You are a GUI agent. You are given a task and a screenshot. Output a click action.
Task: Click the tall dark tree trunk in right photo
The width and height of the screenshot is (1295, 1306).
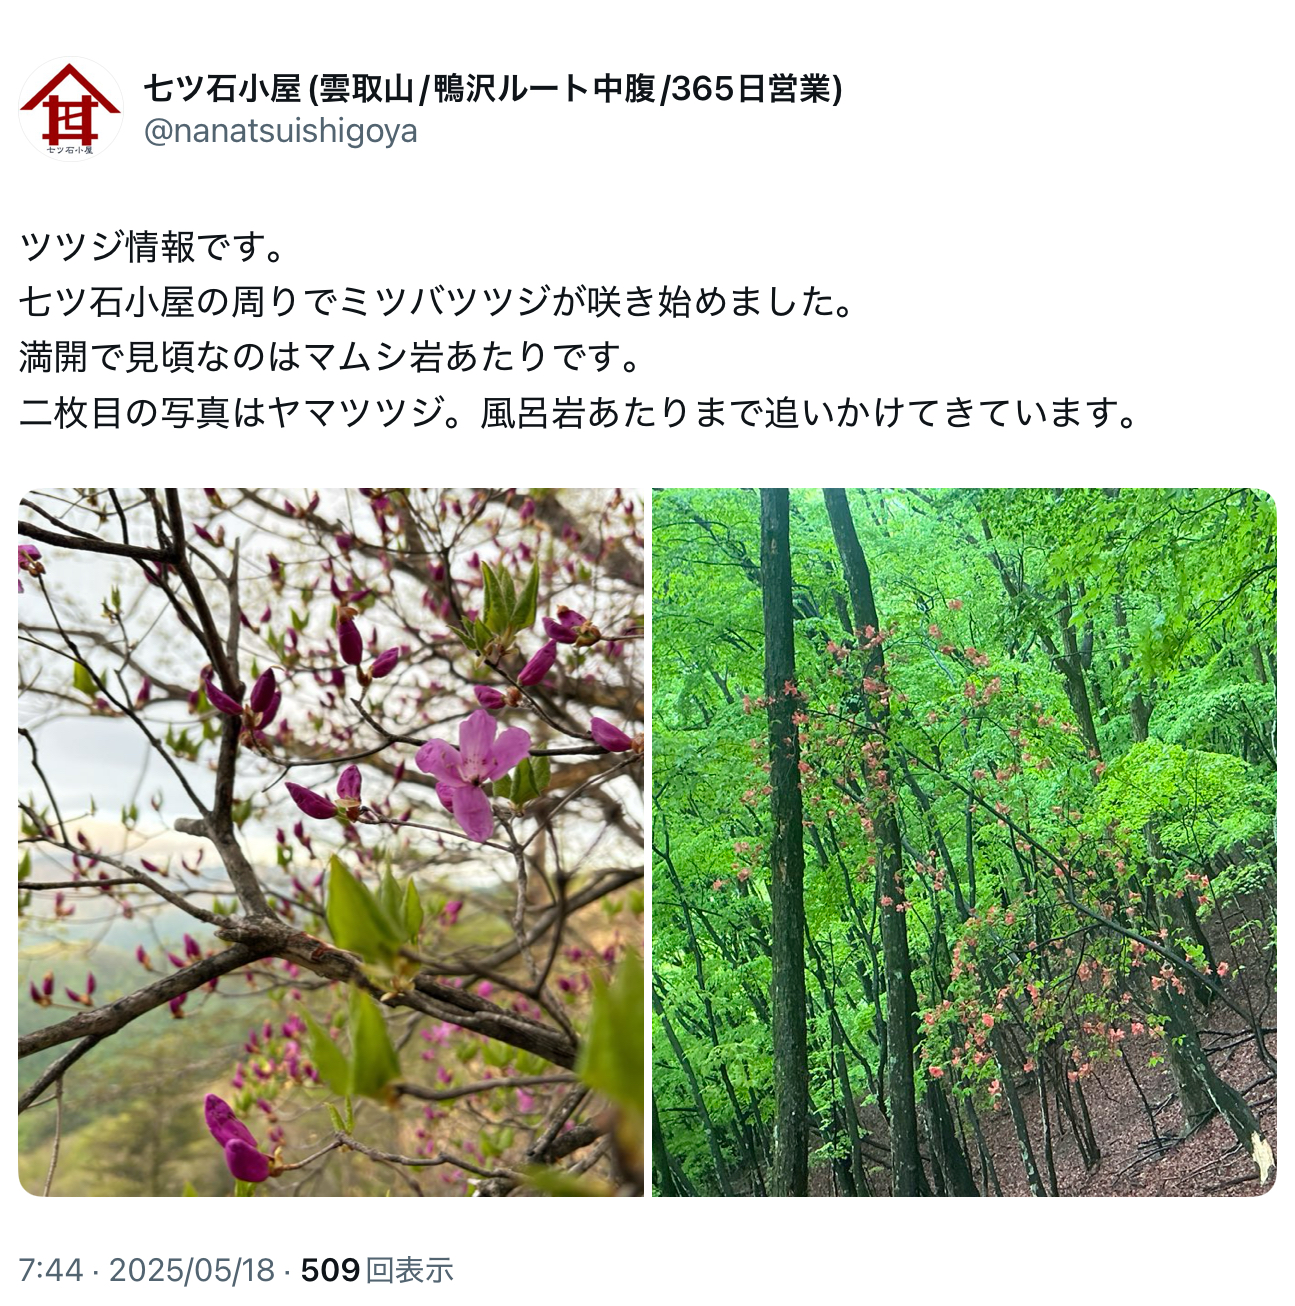pos(785,842)
